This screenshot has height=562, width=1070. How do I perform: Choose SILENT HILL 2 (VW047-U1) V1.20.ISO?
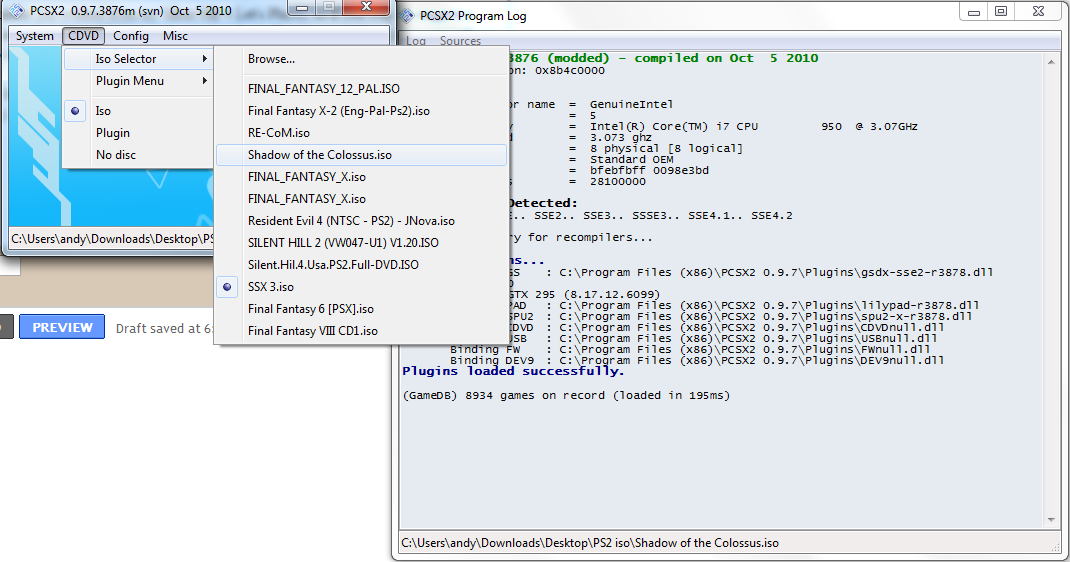click(x=362, y=243)
